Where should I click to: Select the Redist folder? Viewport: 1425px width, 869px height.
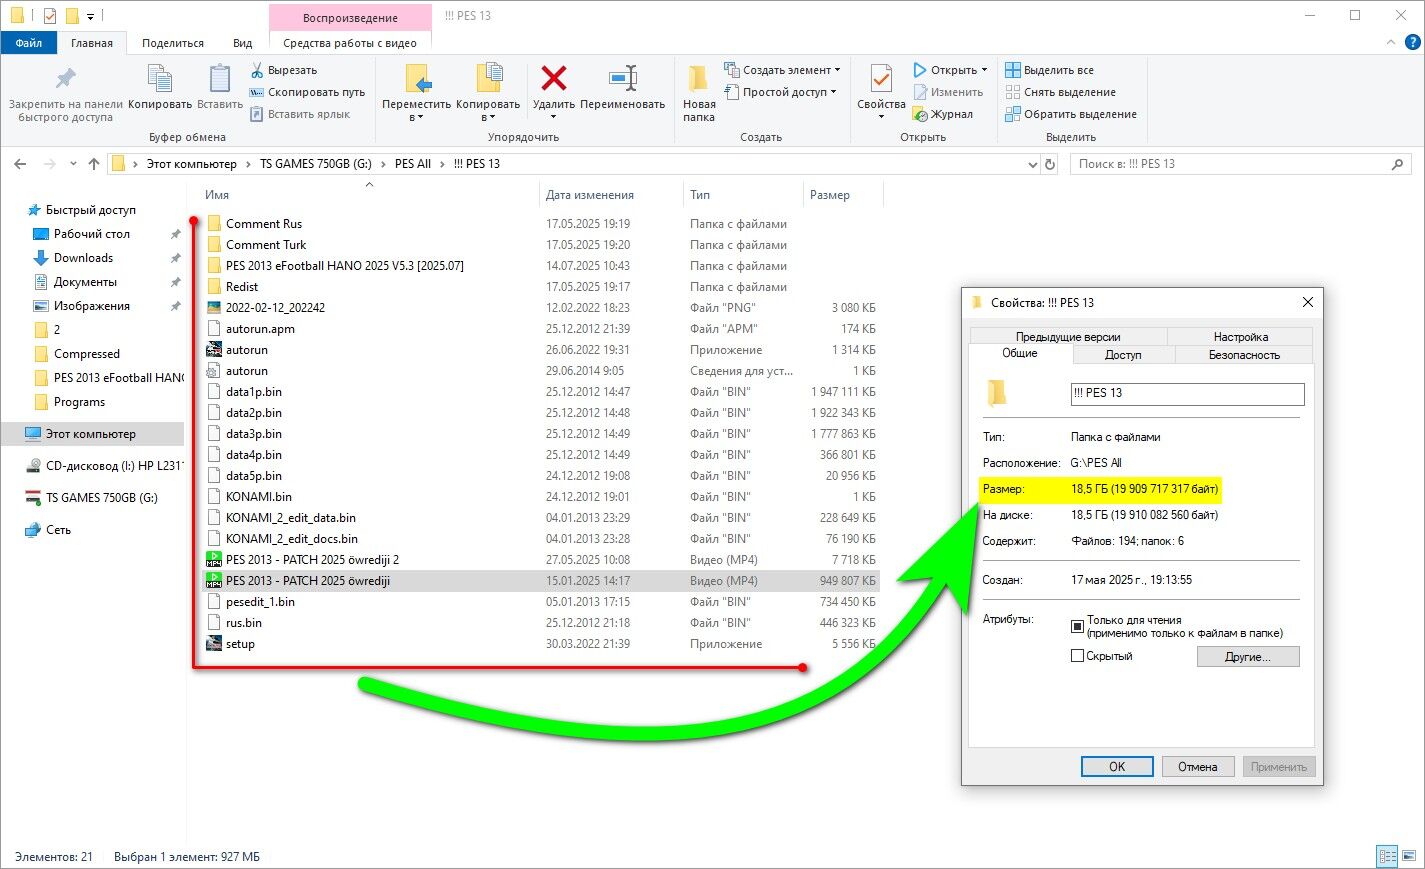(242, 287)
